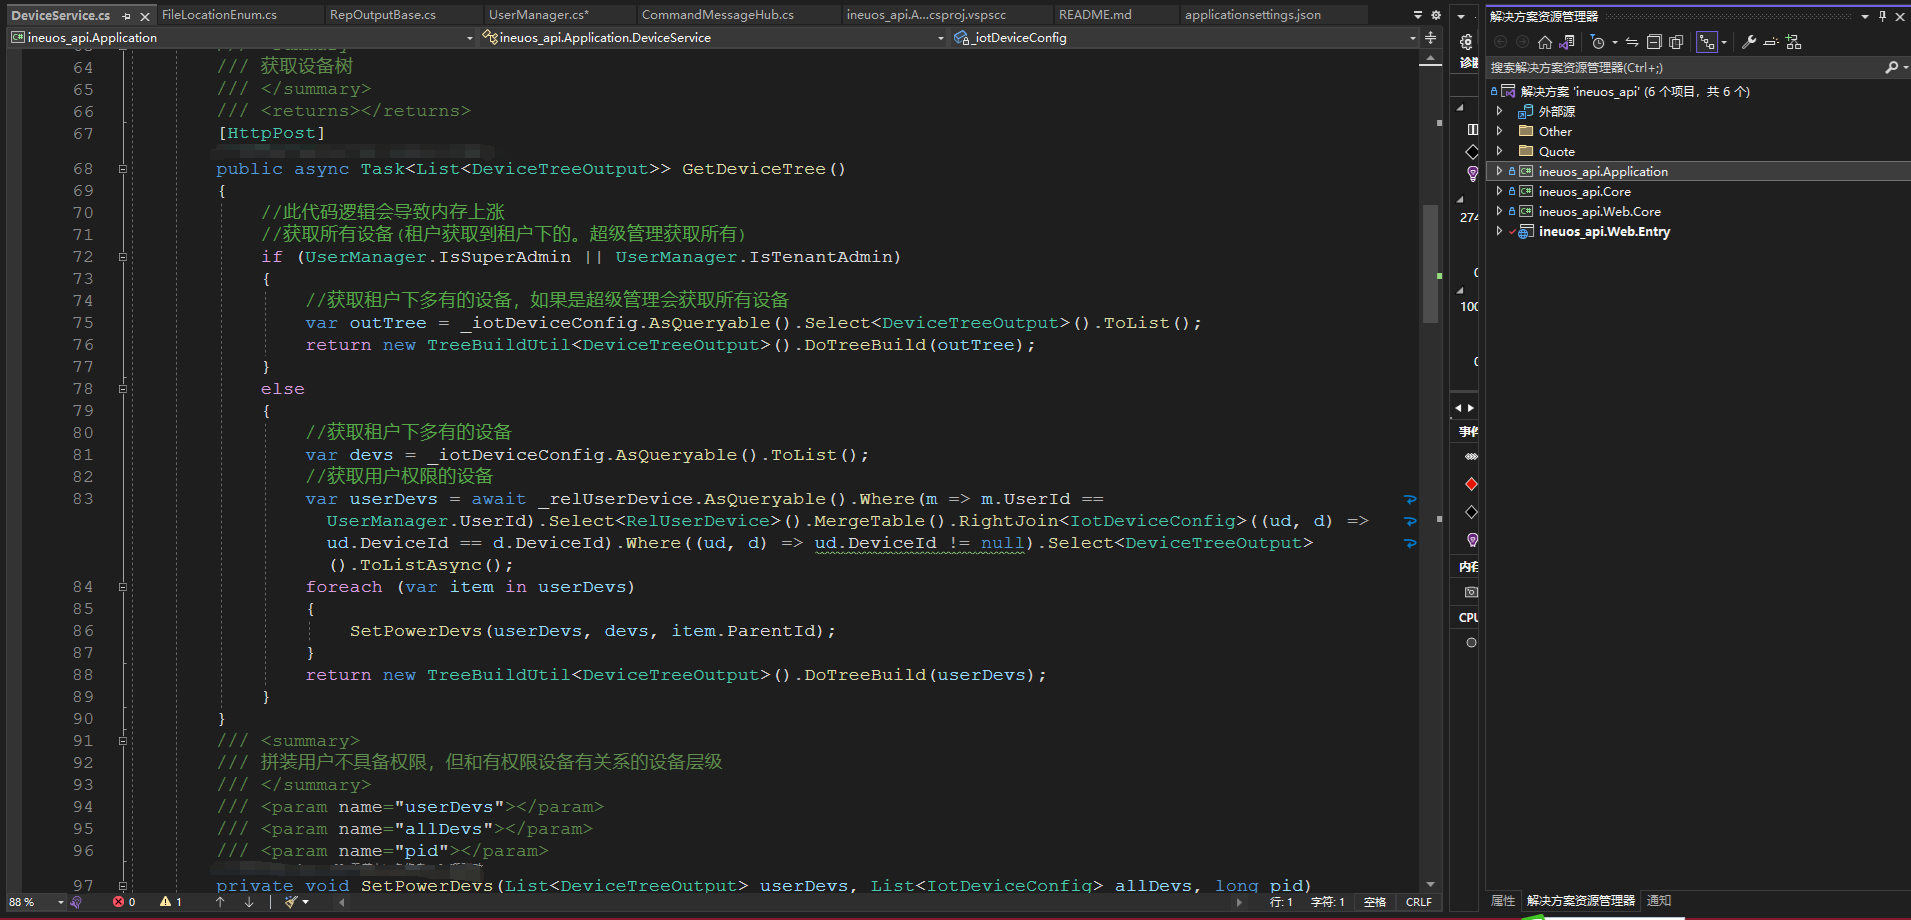
Task: Expand the 外部源 node
Action: tap(1499, 111)
